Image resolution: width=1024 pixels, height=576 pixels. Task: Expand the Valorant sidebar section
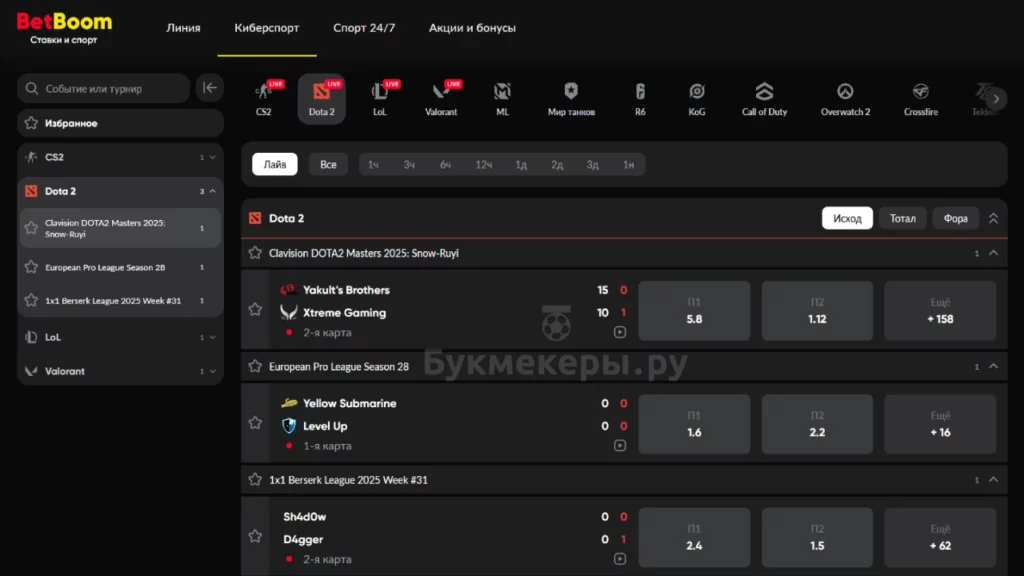pyautogui.click(x=212, y=371)
